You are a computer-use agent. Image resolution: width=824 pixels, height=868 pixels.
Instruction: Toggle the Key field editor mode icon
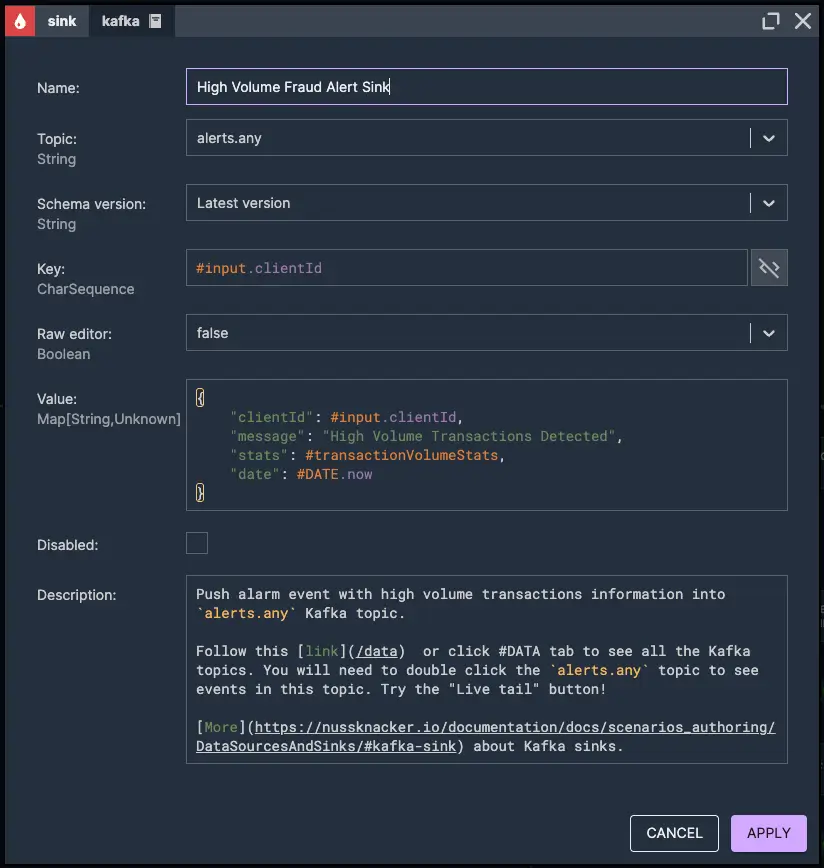(x=769, y=268)
